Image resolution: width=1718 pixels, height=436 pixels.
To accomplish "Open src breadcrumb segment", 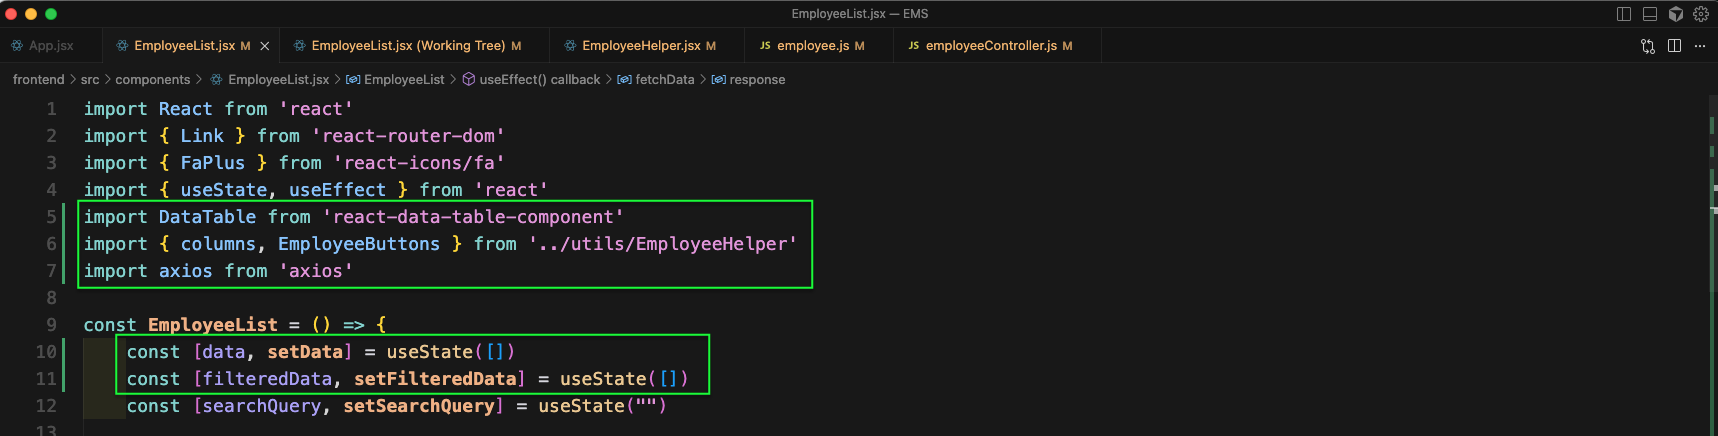I will coord(90,80).
